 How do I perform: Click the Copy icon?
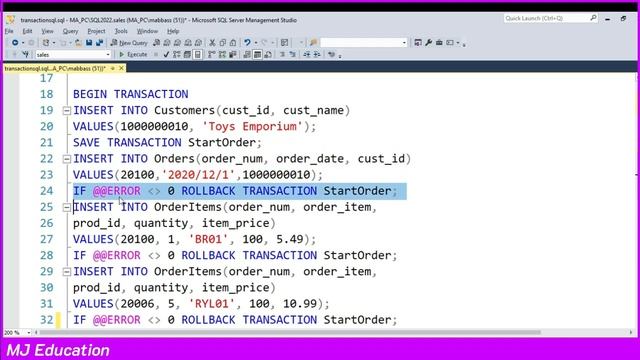222,42
